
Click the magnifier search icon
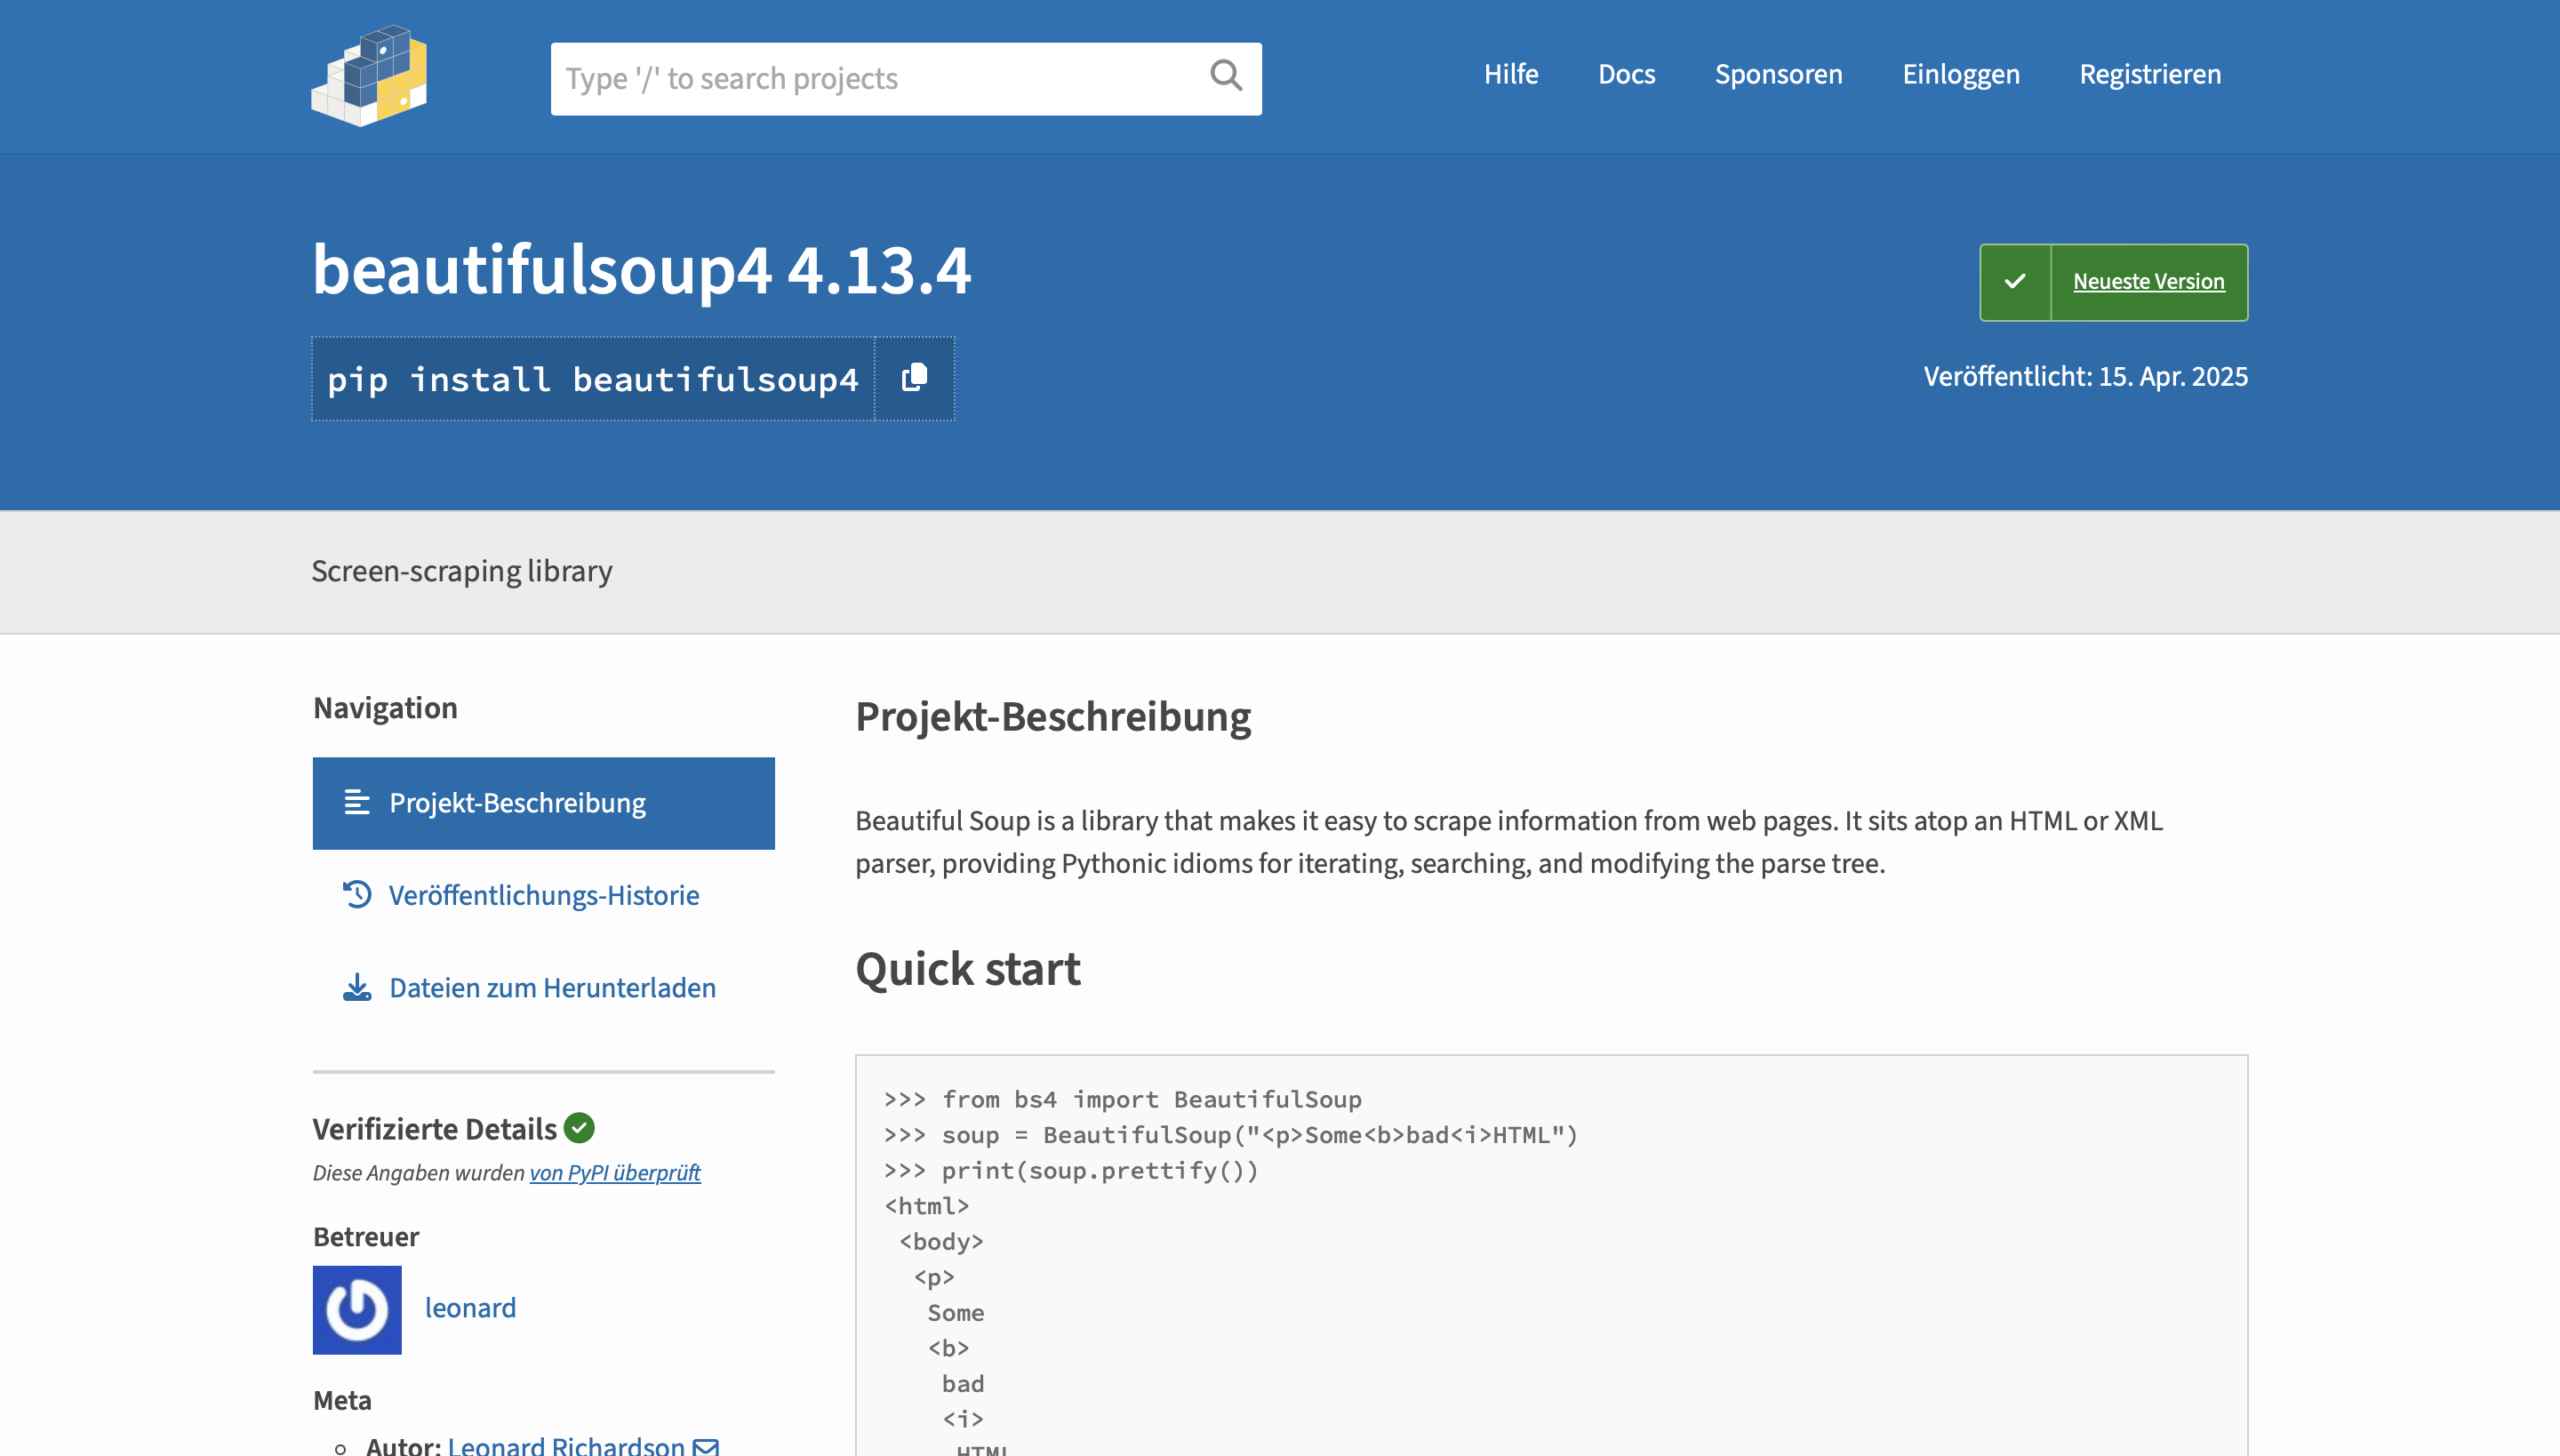[1226, 76]
